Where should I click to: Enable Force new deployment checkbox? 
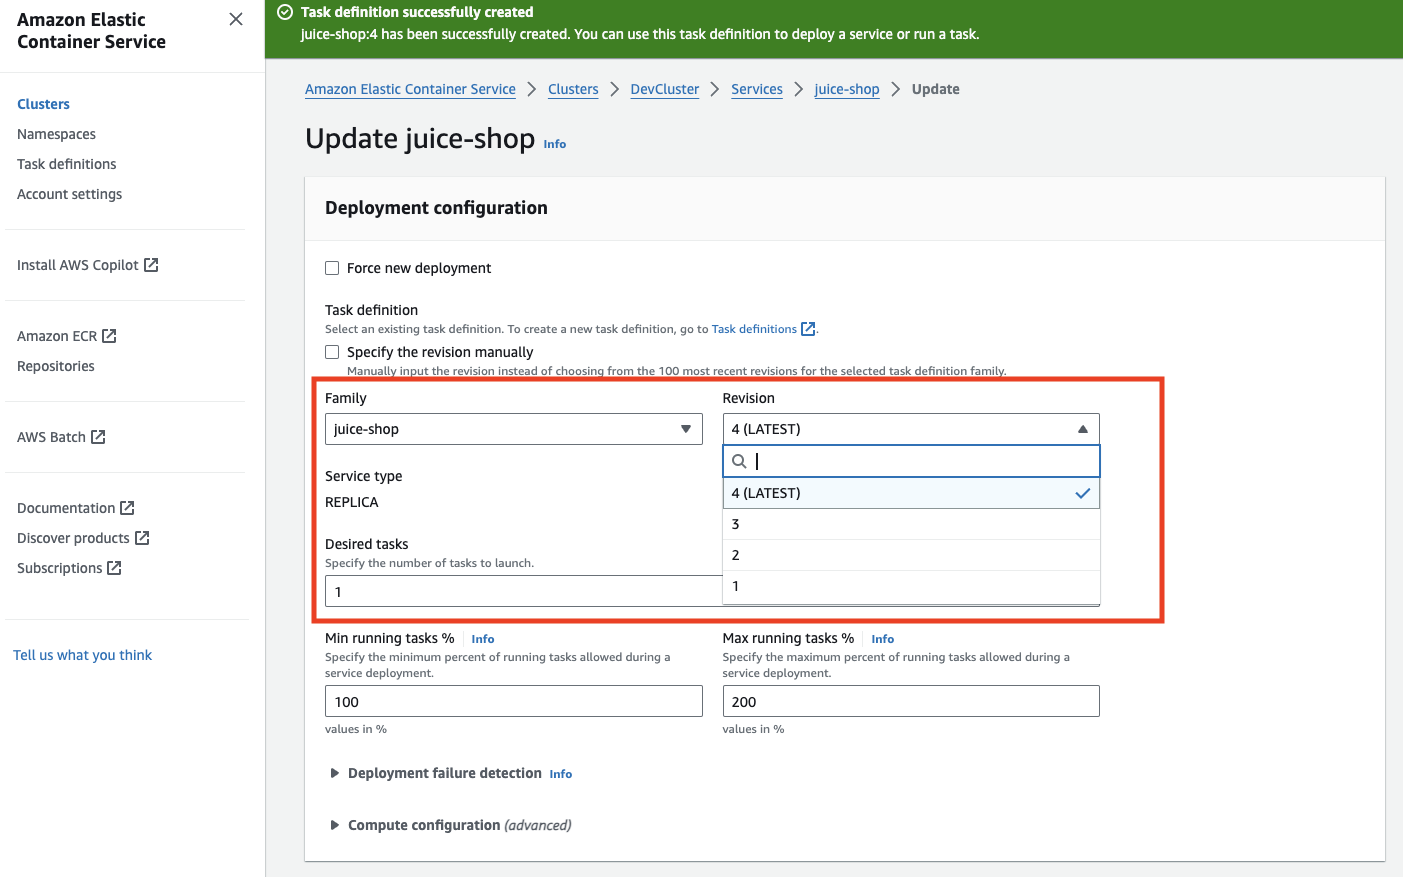pos(332,268)
